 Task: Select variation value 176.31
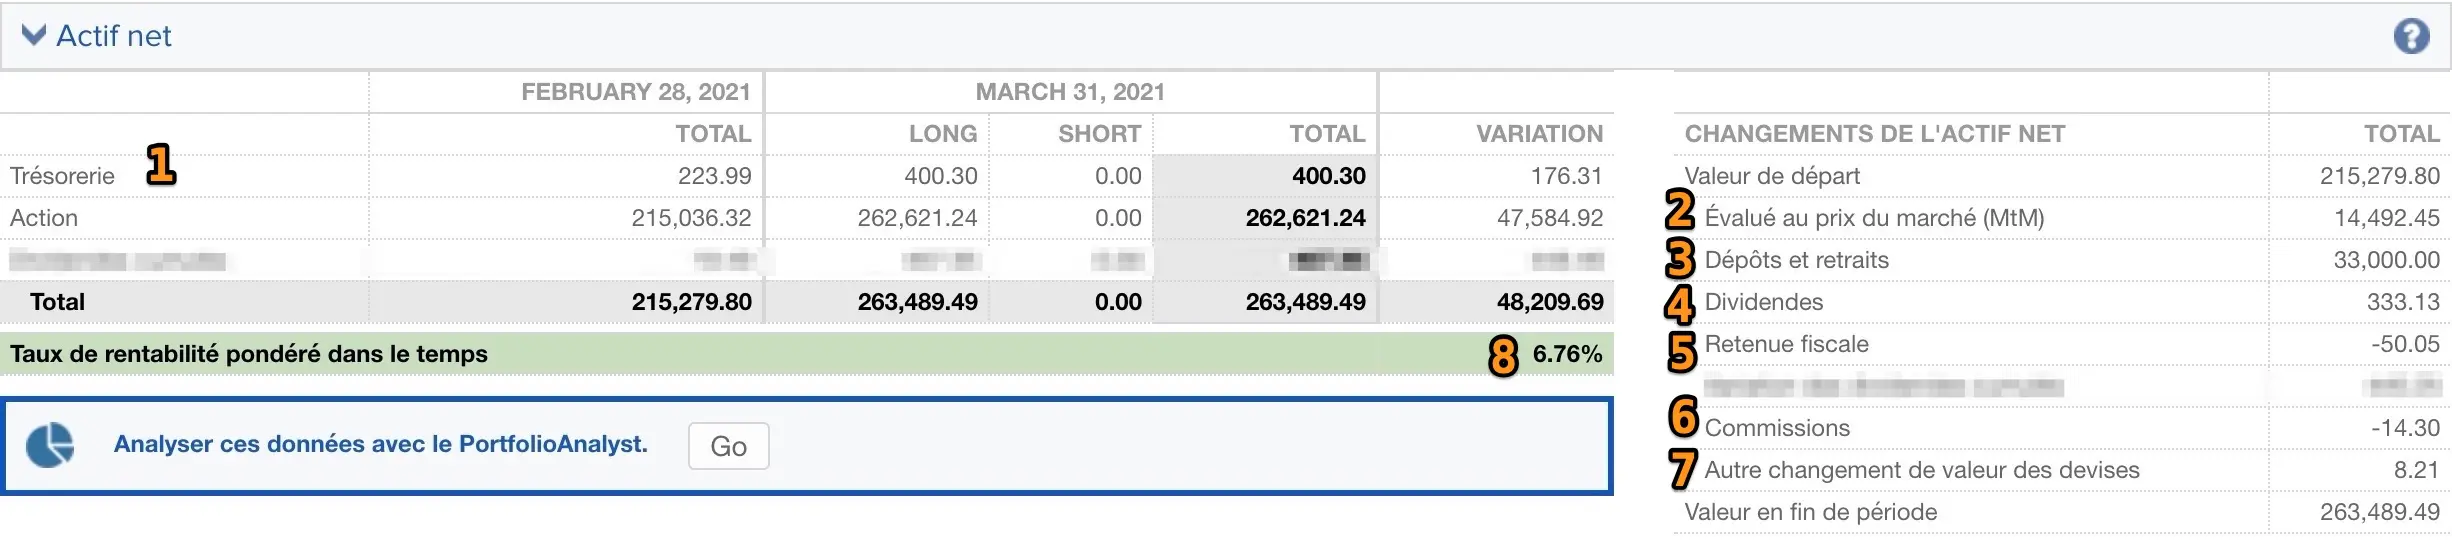[x=1566, y=176]
